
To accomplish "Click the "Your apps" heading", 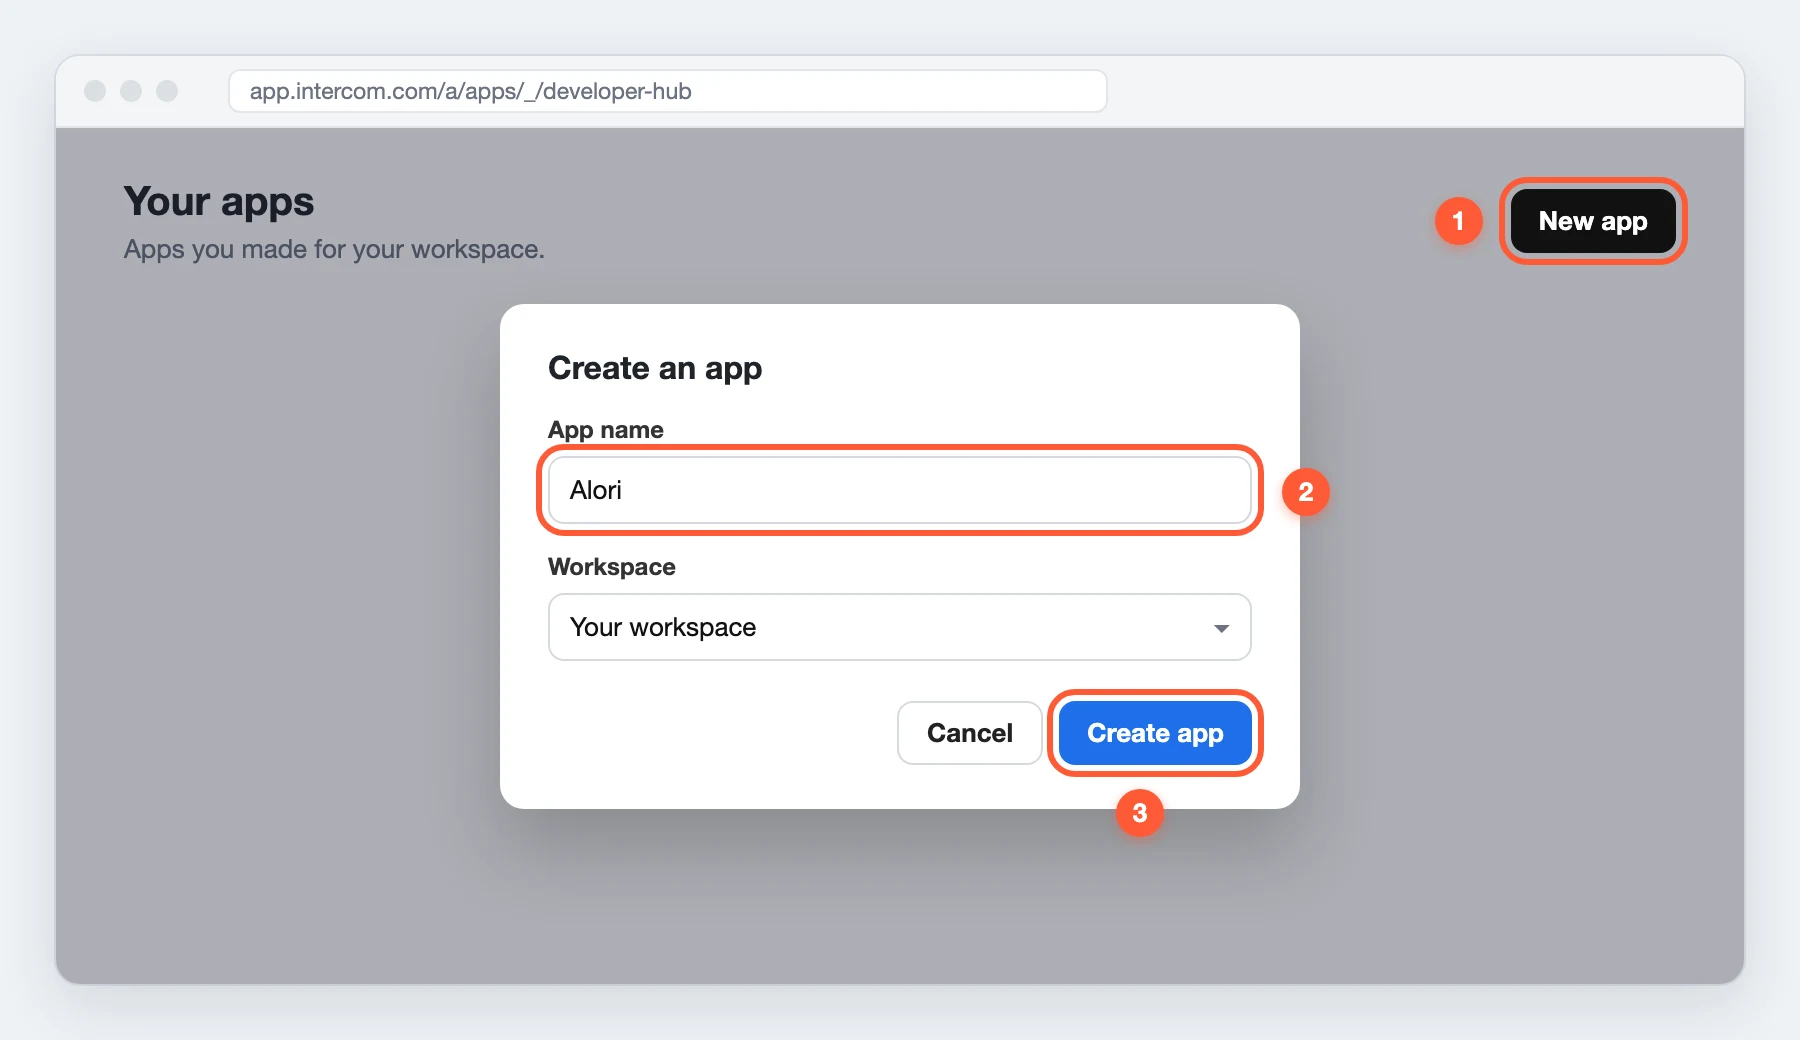I will (x=219, y=202).
